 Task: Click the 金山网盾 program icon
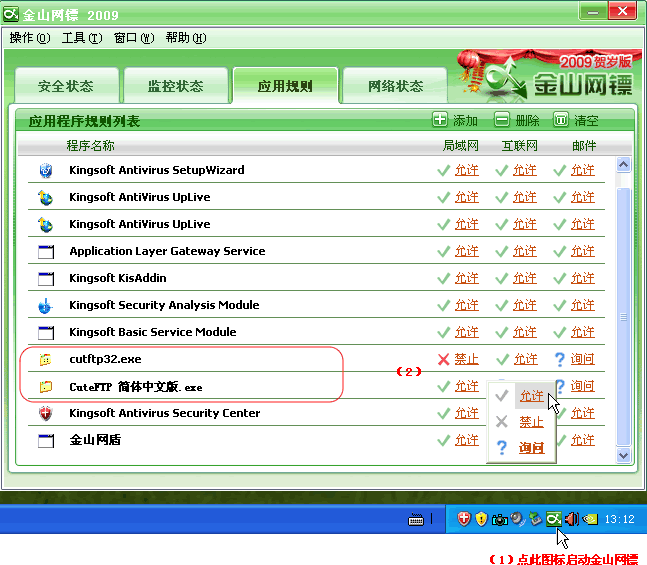[x=46, y=440]
